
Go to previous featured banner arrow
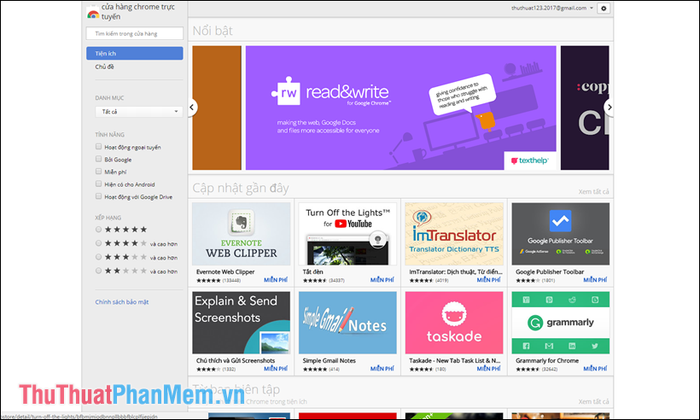point(192,107)
